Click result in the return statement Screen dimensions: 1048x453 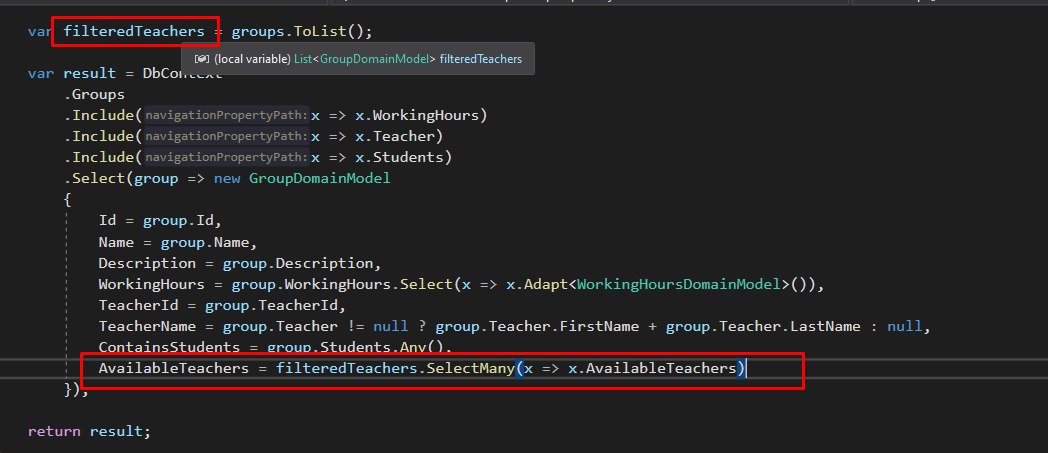point(116,431)
